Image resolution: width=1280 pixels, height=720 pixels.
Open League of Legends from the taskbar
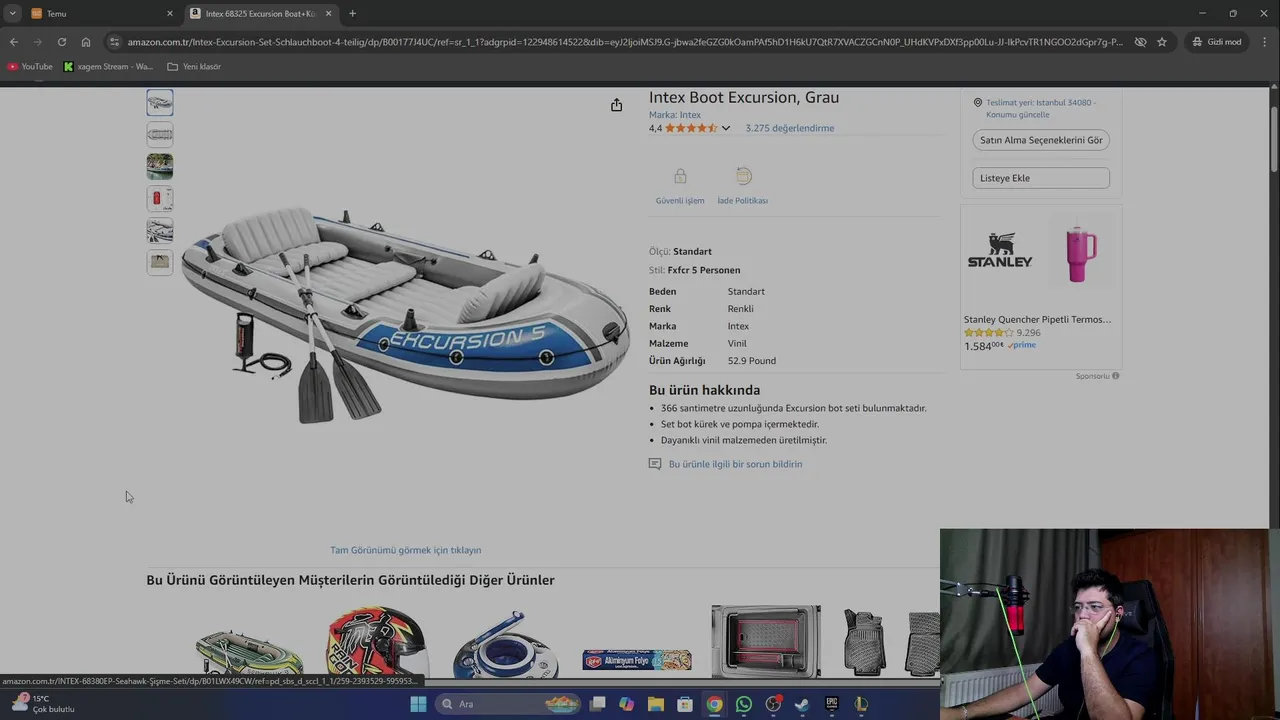pyautogui.click(x=861, y=704)
